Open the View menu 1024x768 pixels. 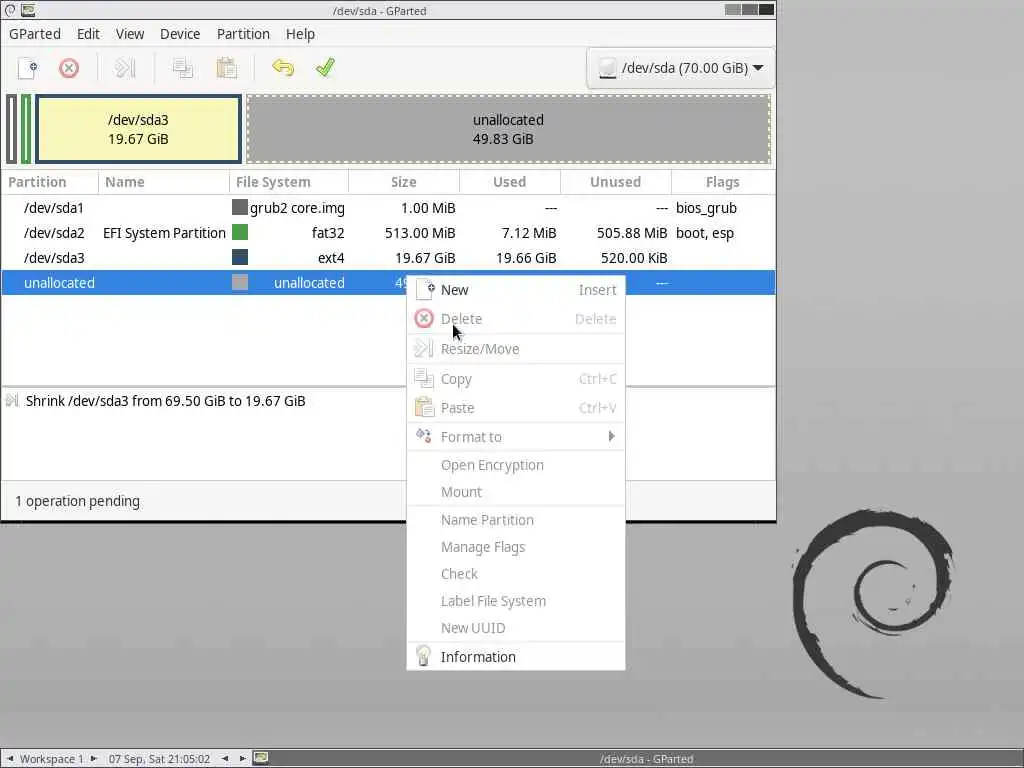(130, 34)
